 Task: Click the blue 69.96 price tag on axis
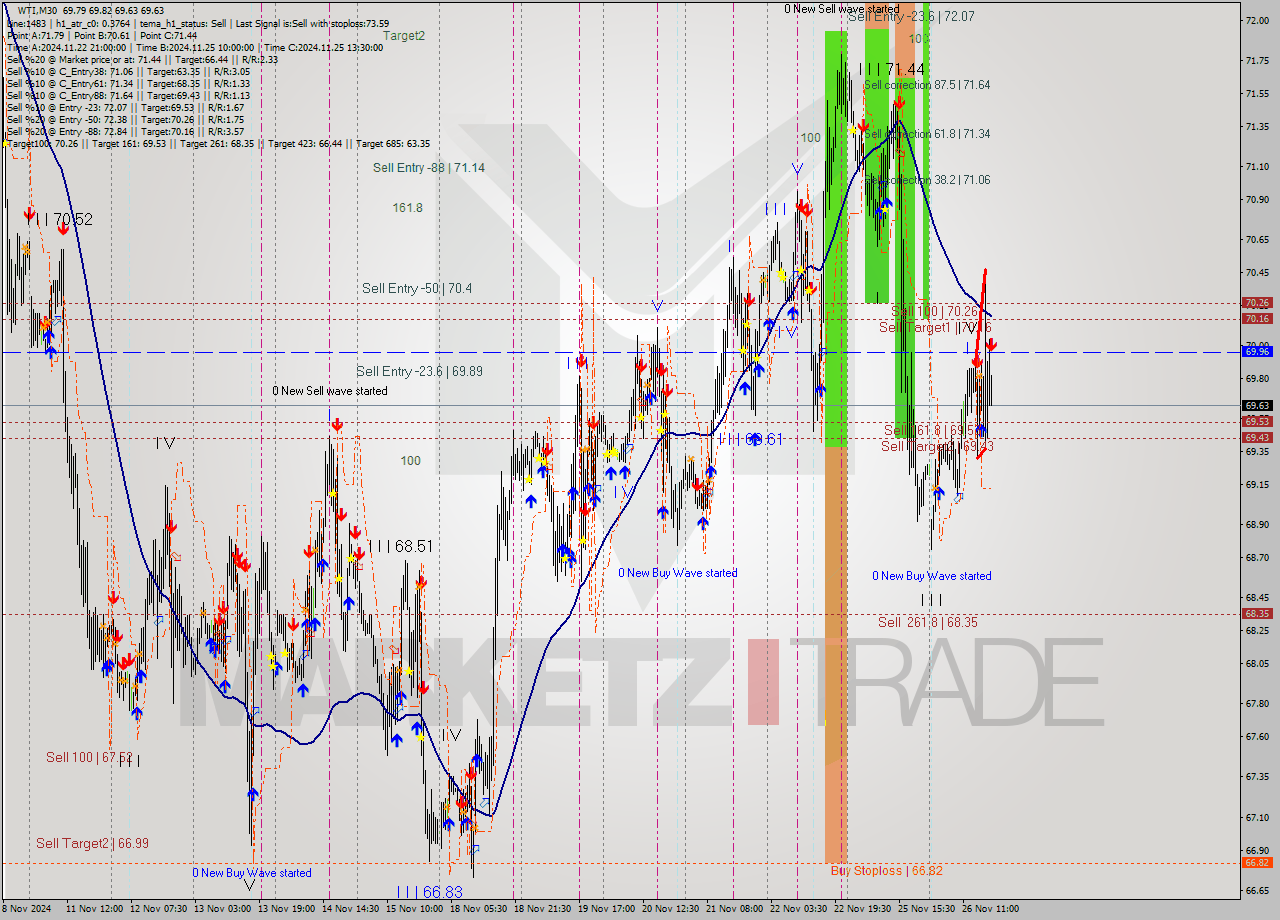click(1257, 351)
